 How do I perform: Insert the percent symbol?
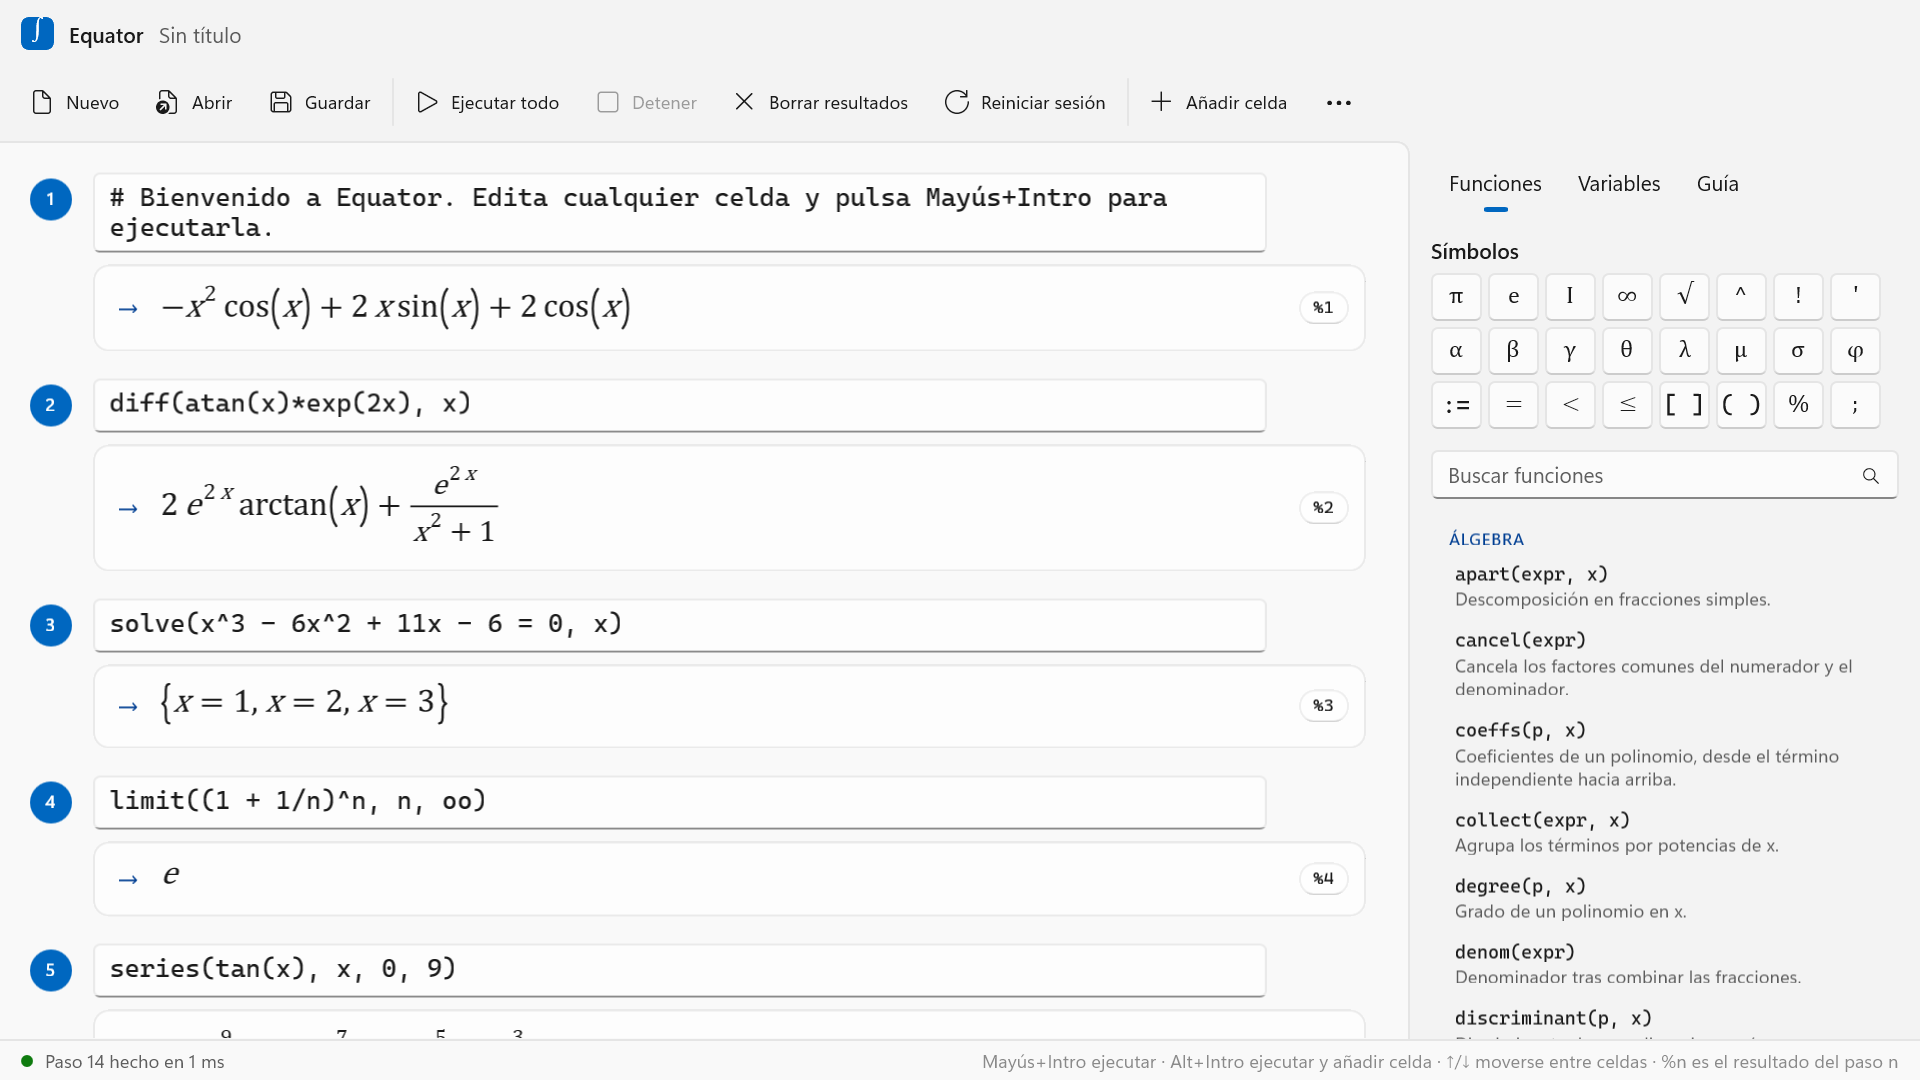pos(1798,405)
